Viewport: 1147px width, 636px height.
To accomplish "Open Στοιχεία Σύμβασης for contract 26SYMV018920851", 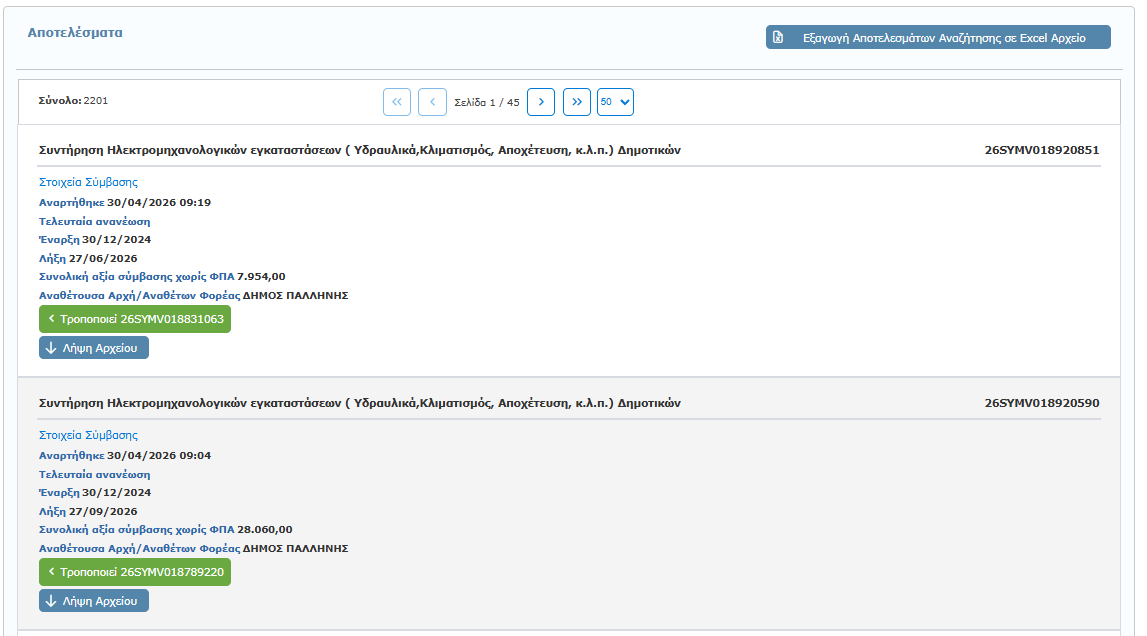I will [88, 182].
